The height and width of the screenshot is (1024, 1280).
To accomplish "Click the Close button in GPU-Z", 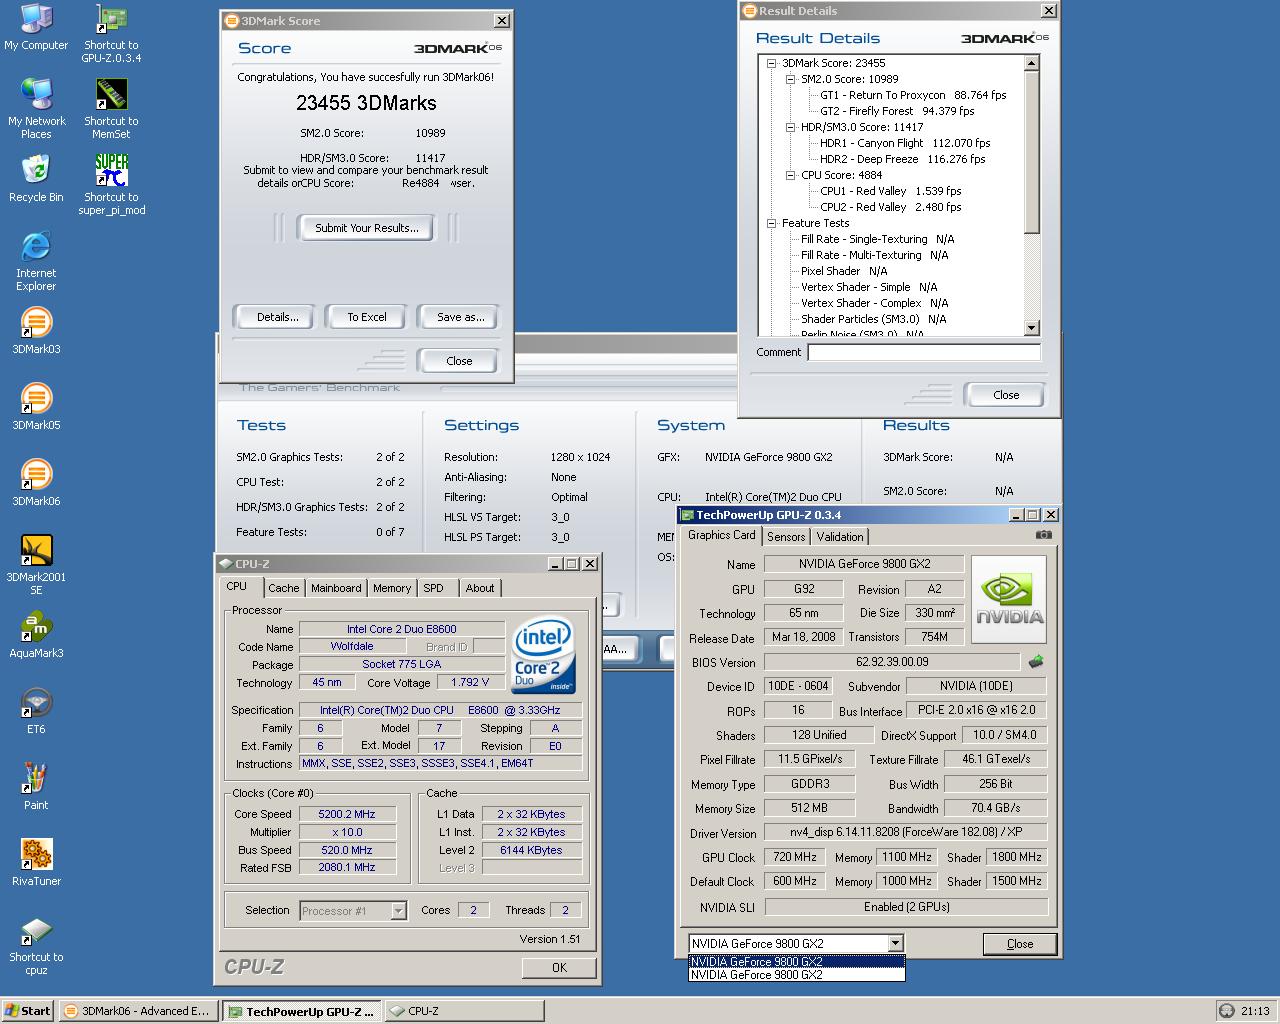I will pyautogui.click(x=1020, y=943).
